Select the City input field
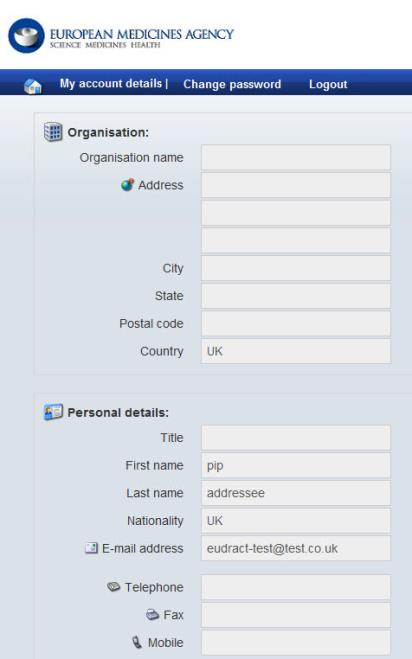Image resolution: width=412 pixels, height=659 pixels. [296, 268]
